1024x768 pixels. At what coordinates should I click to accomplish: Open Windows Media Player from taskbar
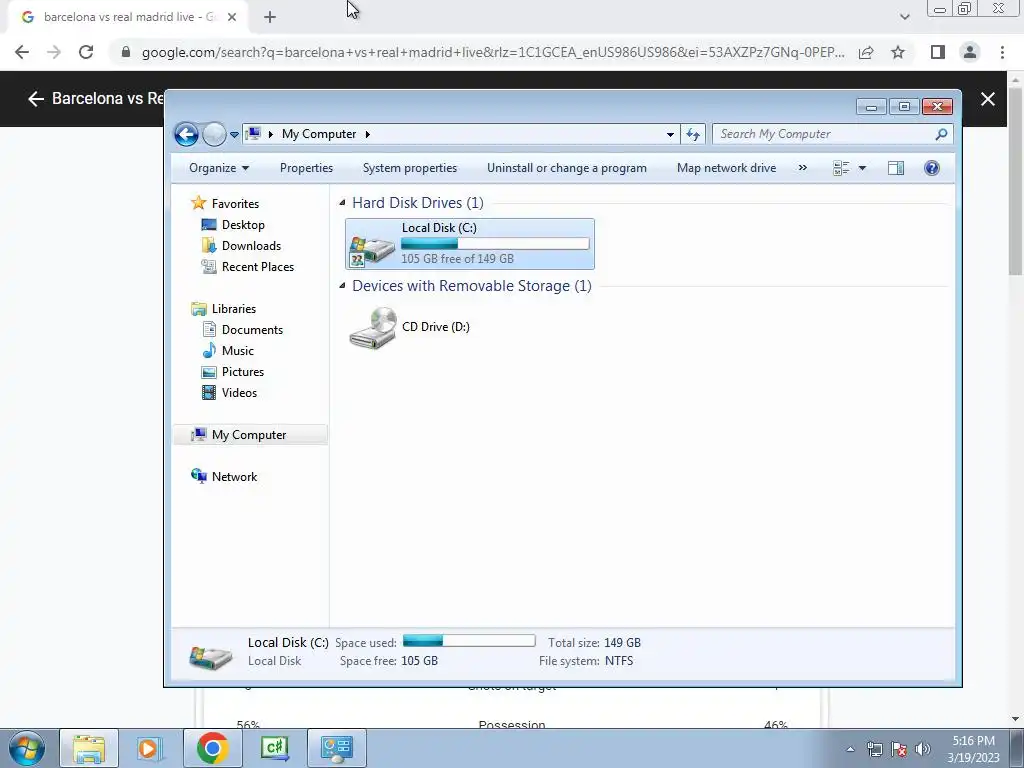pos(150,748)
